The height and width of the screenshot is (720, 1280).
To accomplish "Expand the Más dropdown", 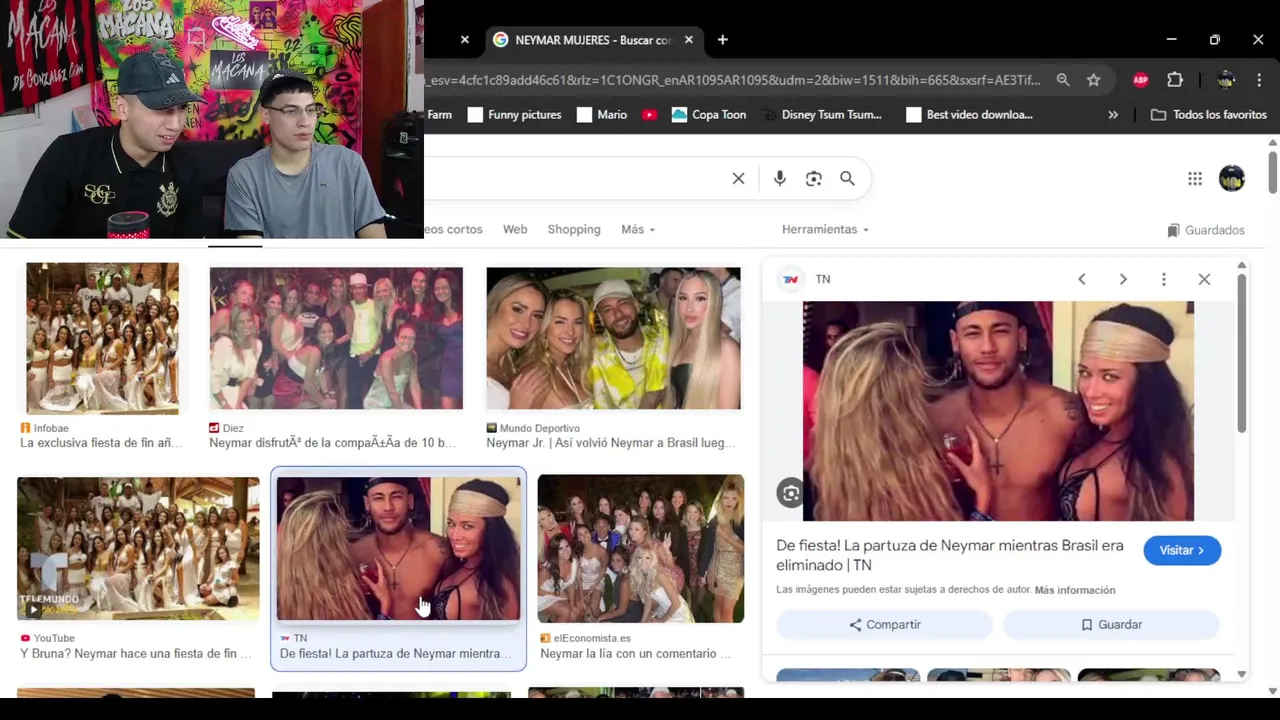I will (x=638, y=229).
